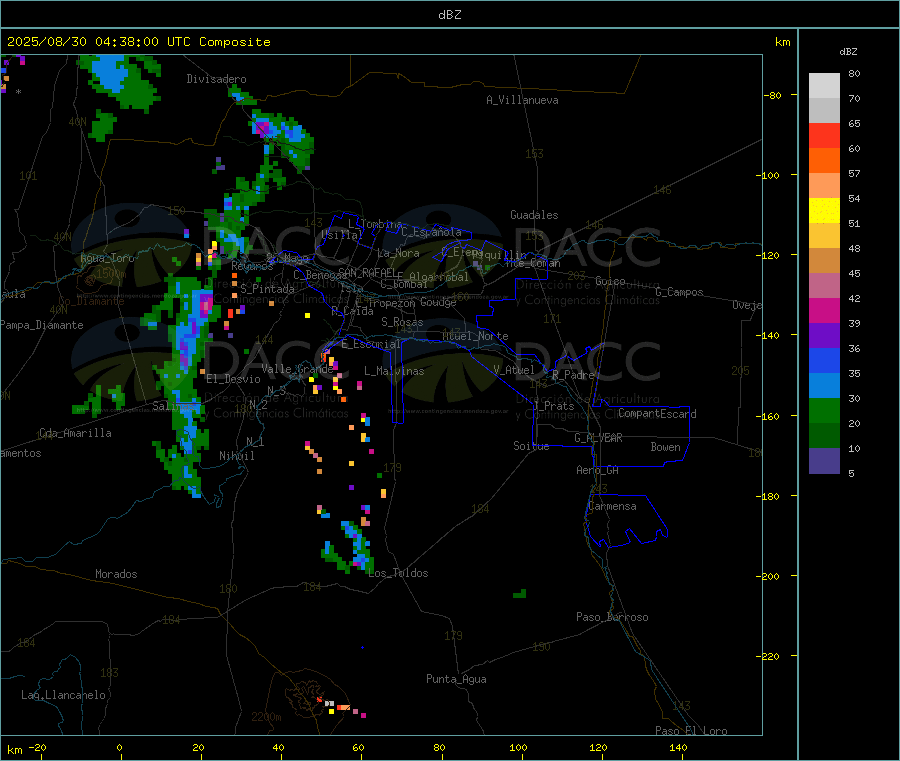The width and height of the screenshot is (900, 761).
Task: Click the Bowen map label
Action: click(666, 447)
